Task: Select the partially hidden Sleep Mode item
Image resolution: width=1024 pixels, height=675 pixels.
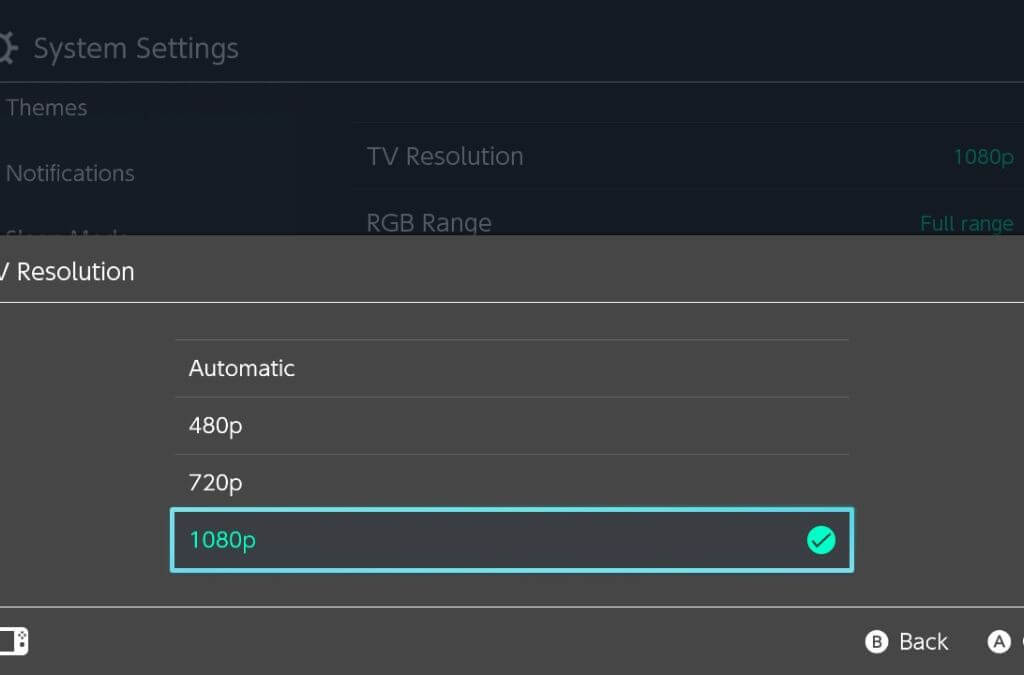Action: (x=66, y=232)
